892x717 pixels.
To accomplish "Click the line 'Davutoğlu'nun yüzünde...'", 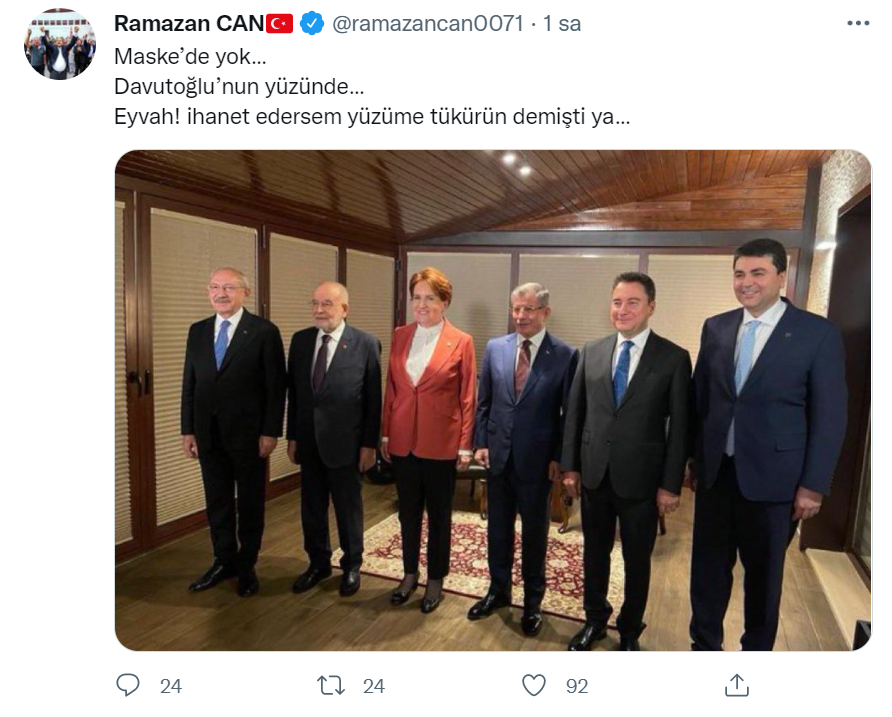I will pyautogui.click(x=239, y=86).
